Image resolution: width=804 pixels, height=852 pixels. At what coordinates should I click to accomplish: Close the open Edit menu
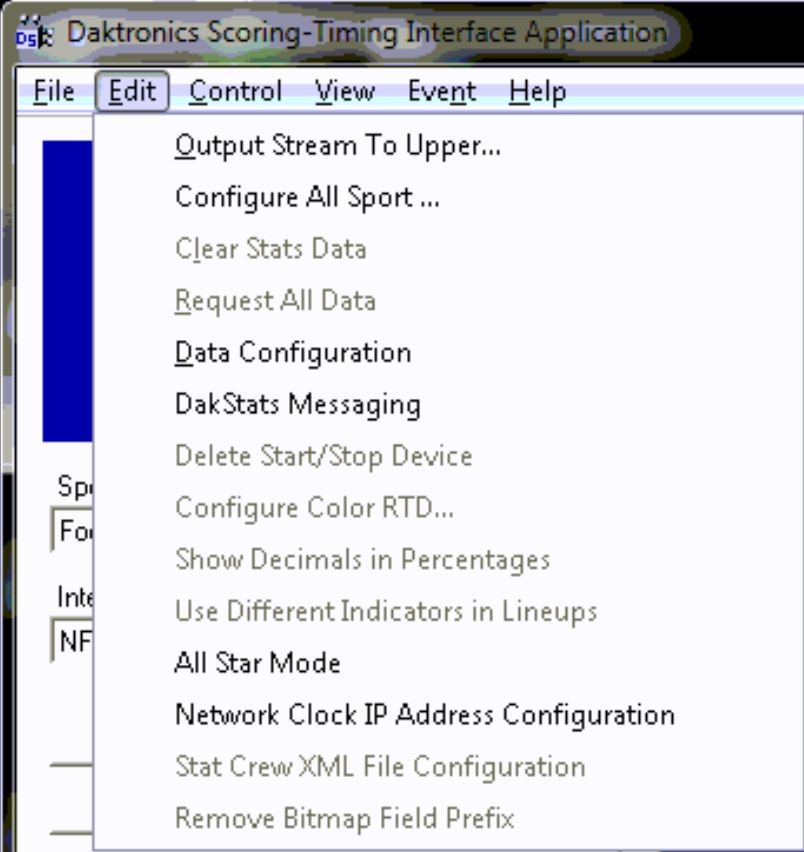132,92
